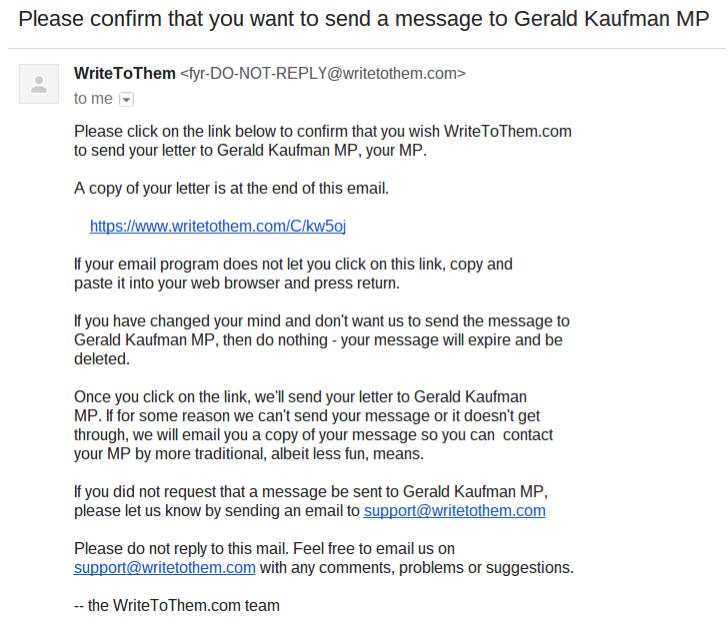This screenshot has height=638, width=728.
Task: Expand recipient details arrow beside "to me"
Action: pos(126,99)
